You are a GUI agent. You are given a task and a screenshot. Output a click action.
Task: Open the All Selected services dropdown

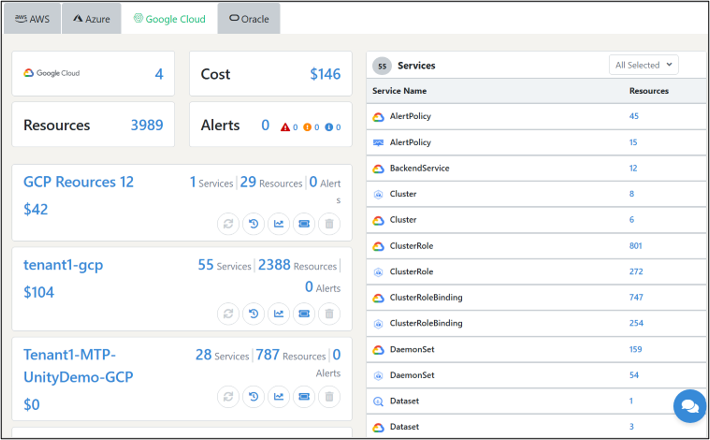pos(643,65)
